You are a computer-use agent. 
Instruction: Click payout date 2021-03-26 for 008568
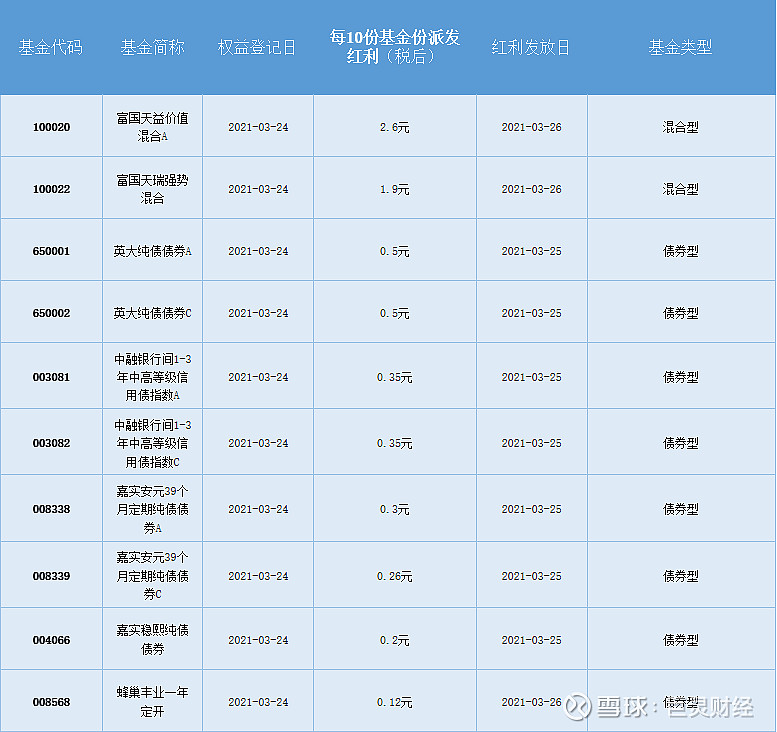click(x=531, y=702)
